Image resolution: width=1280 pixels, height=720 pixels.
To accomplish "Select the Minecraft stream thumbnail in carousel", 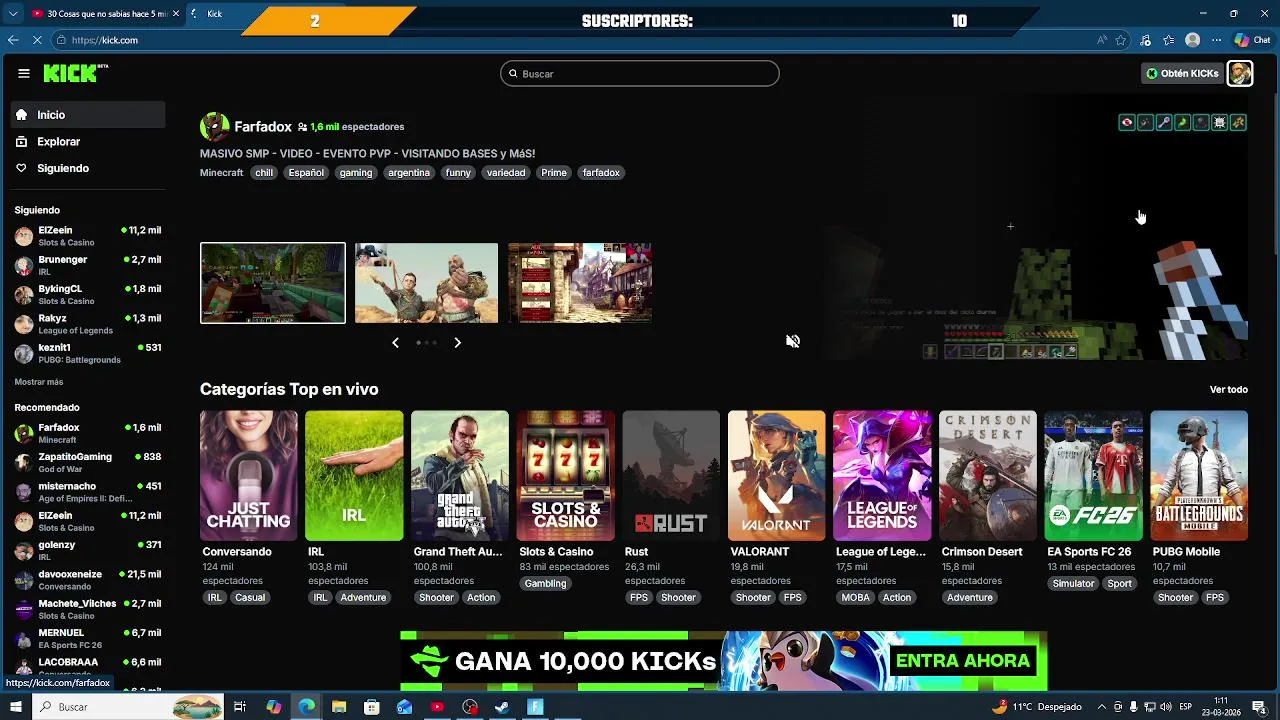I will pyautogui.click(x=273, y=283).
